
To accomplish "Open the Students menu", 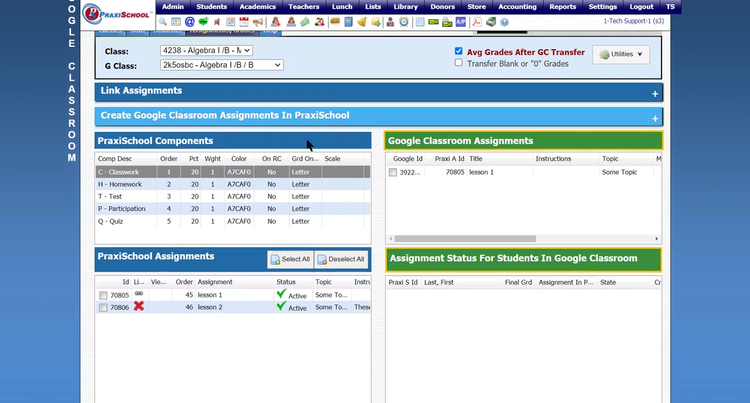I will (211, 7).
